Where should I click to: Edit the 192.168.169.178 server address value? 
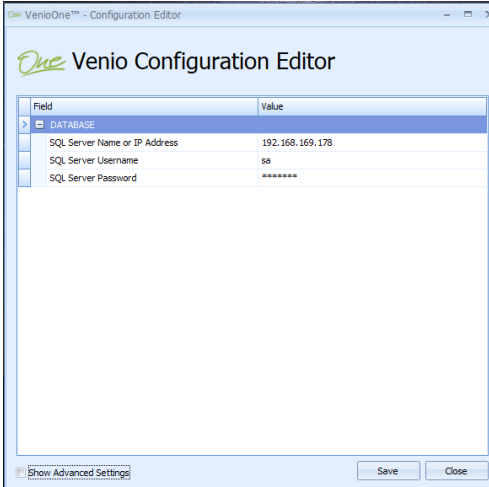(372, 143)
